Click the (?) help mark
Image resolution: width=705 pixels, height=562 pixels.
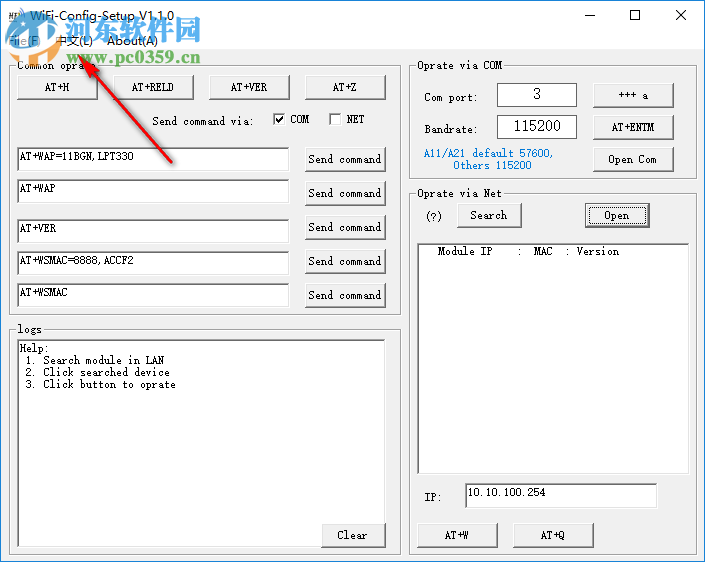click(x=434, y=216)
